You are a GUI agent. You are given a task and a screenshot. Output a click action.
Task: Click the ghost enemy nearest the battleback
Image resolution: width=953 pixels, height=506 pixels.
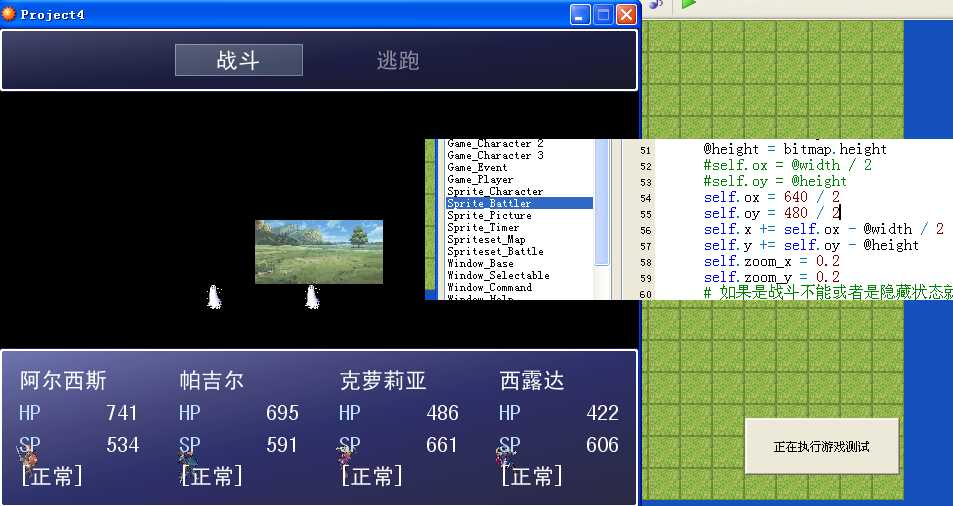[x=312, y=297]
